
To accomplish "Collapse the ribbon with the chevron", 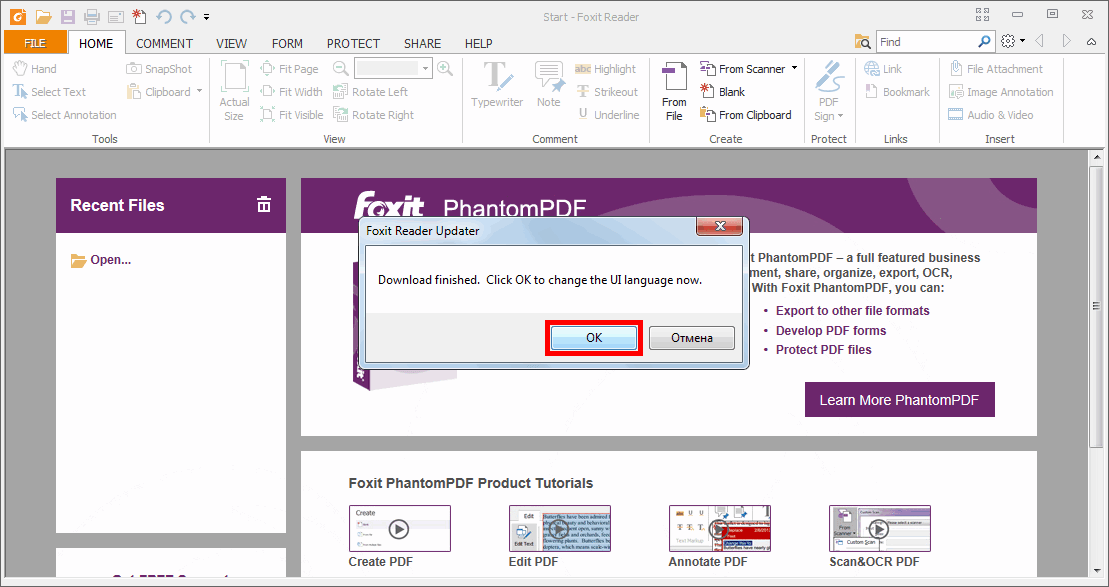I will [x=1091, y=42].
